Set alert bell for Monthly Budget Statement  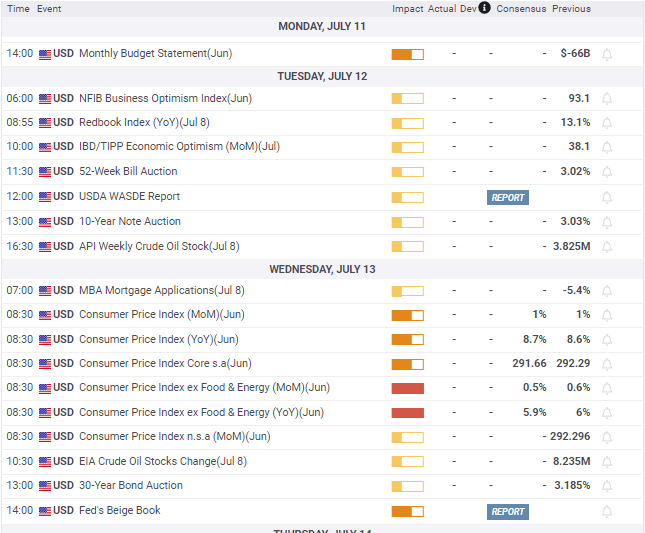point(606,54)
